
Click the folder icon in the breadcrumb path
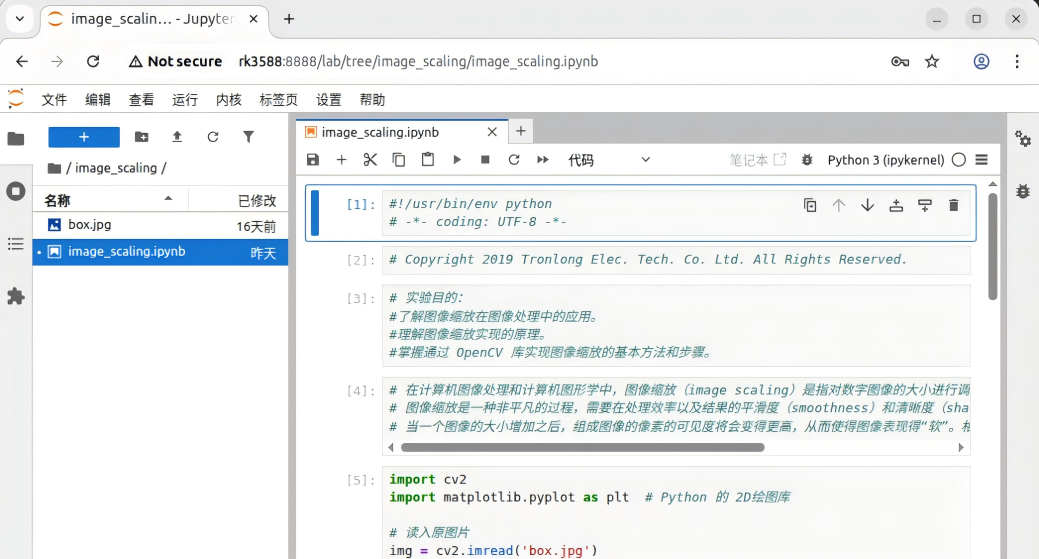54,168
